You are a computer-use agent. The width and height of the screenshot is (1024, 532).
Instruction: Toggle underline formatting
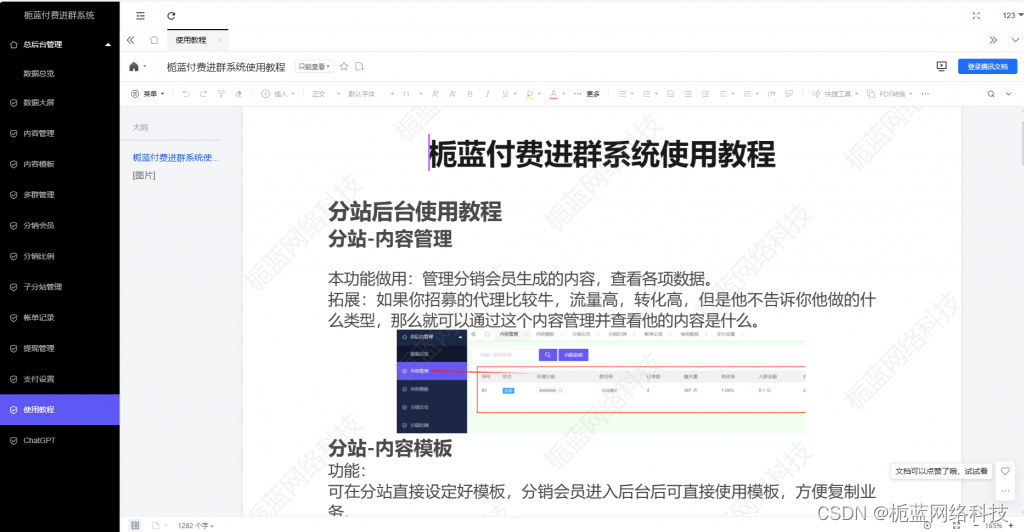tap(505, 94)
